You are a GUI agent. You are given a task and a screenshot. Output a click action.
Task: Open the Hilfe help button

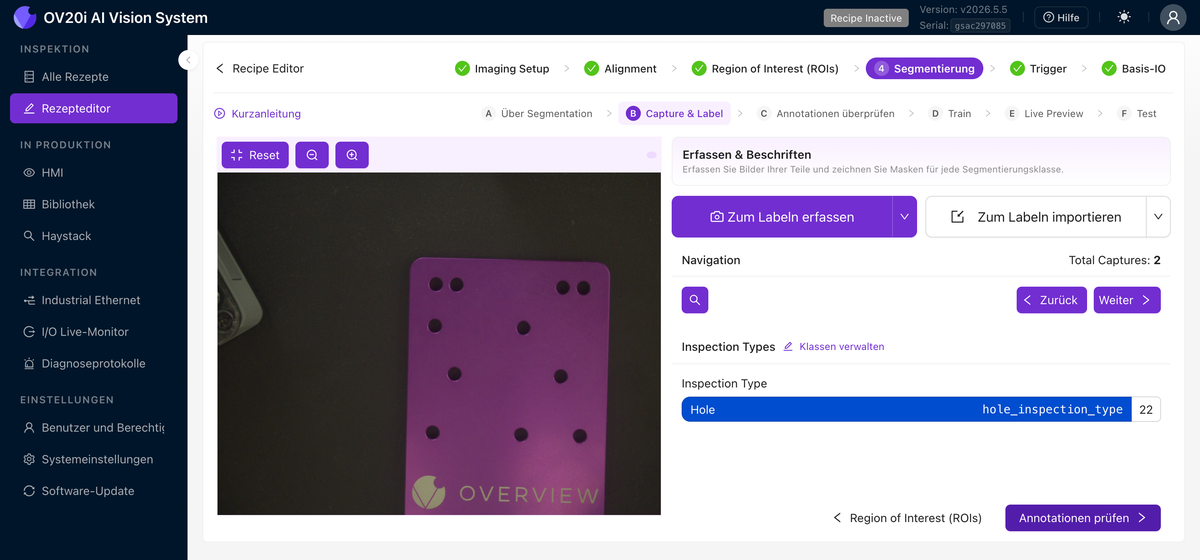1061,17
